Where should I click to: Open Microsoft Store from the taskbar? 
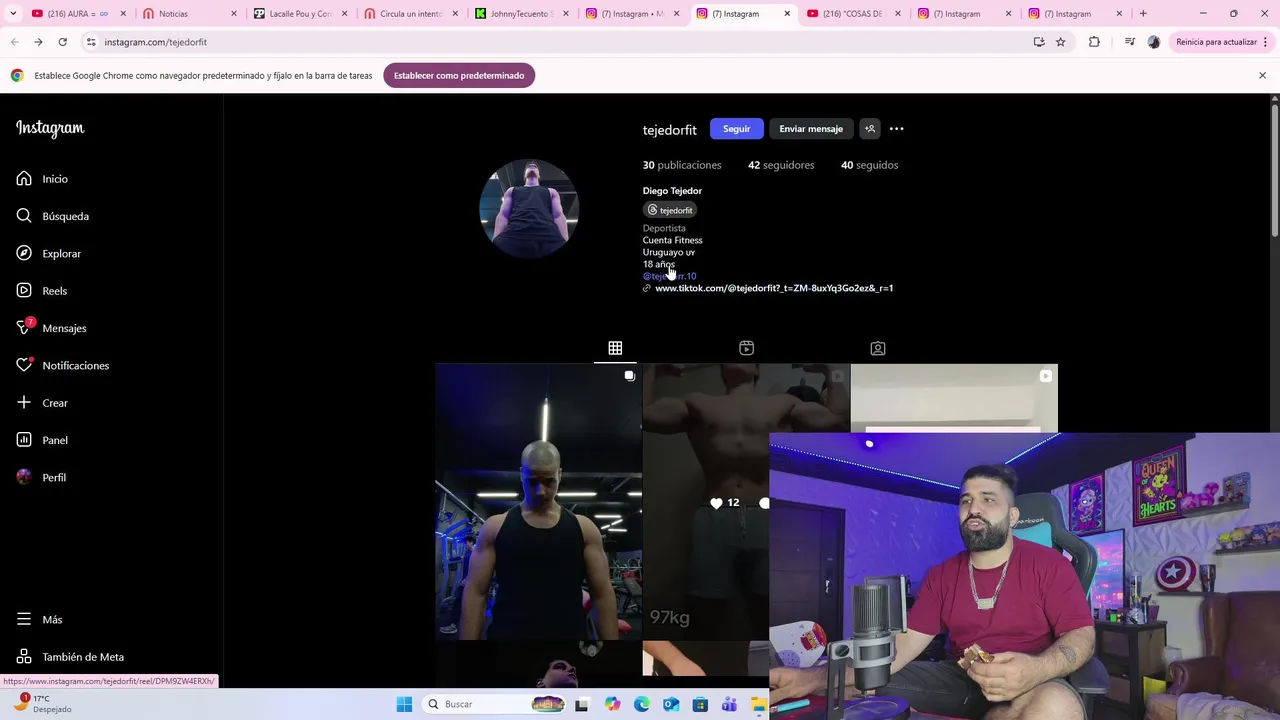(700, 704)
